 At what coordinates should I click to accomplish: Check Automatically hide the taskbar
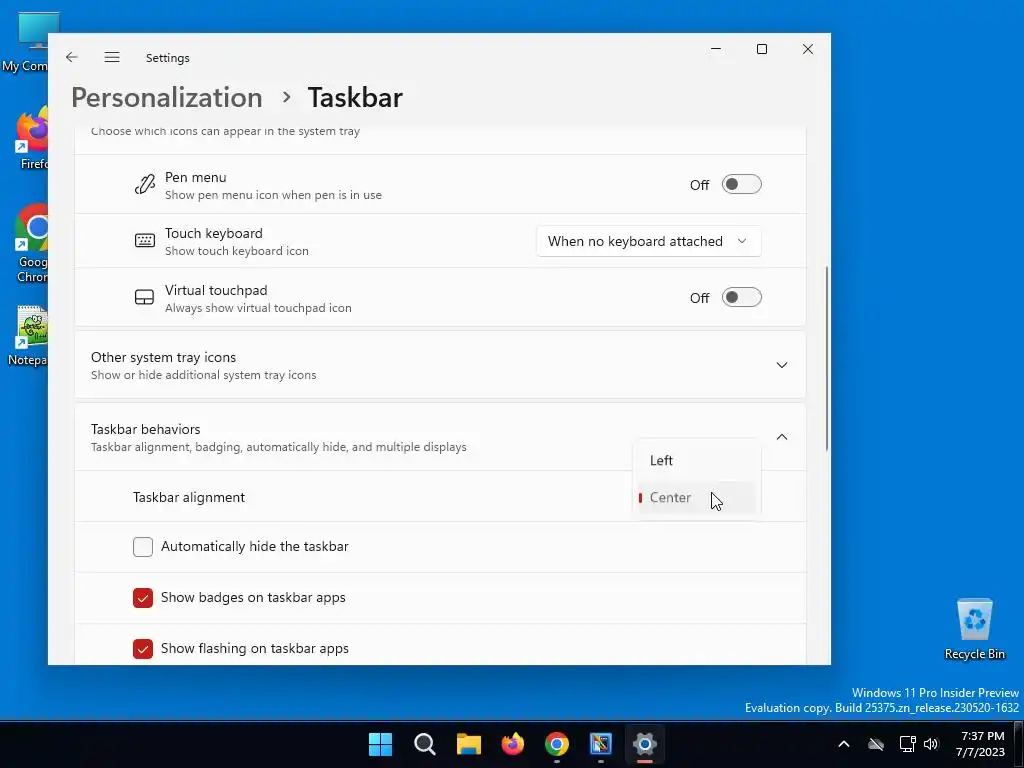click(x=143, y=547)
